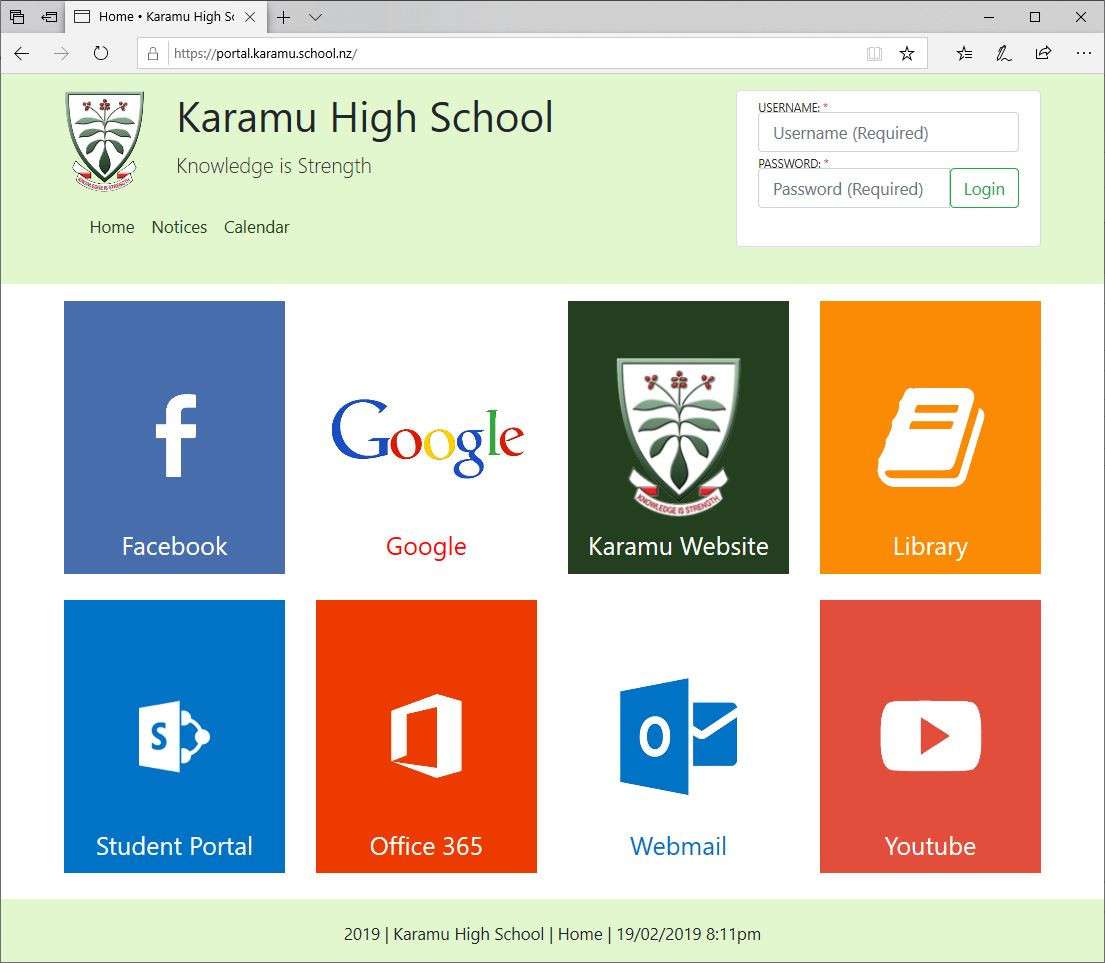Click the tabs set aside icon

(17, 17)
